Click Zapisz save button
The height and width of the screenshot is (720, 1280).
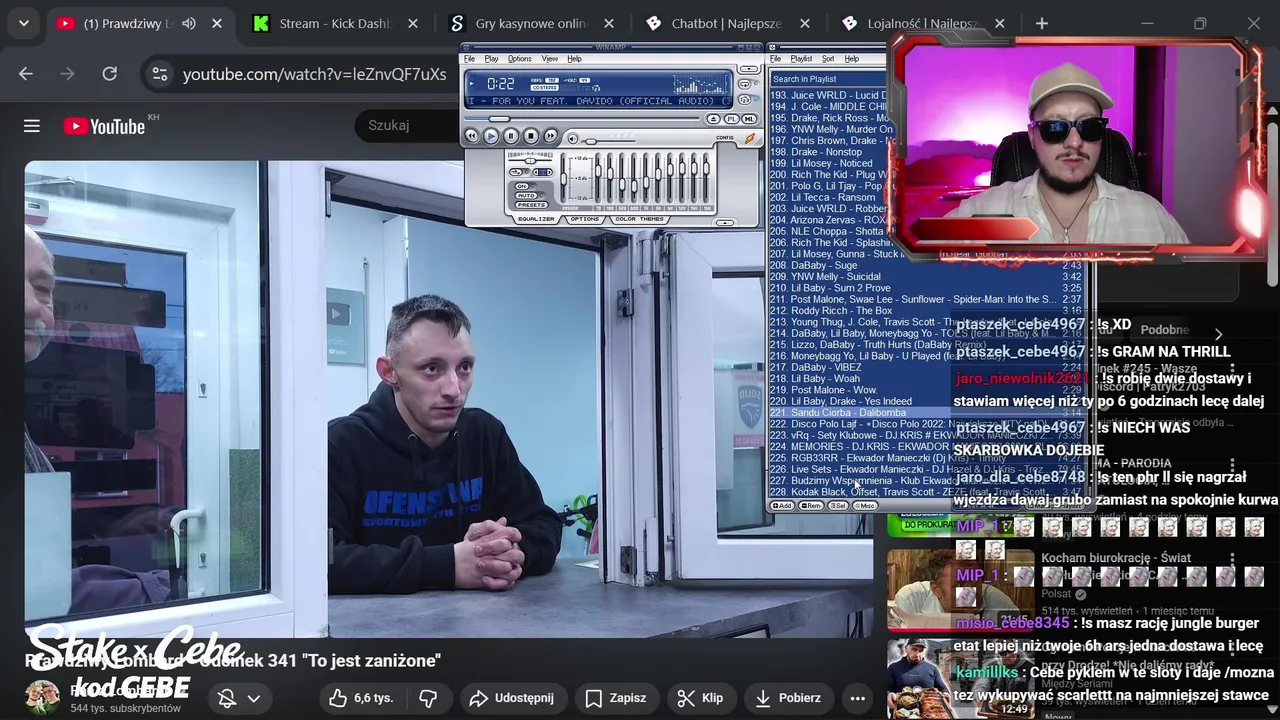[616, 698]
